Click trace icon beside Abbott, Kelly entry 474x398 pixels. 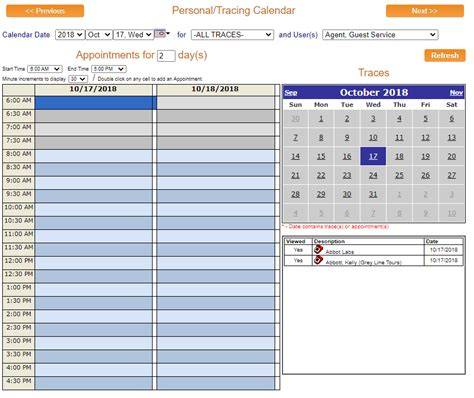pos(318,260)
